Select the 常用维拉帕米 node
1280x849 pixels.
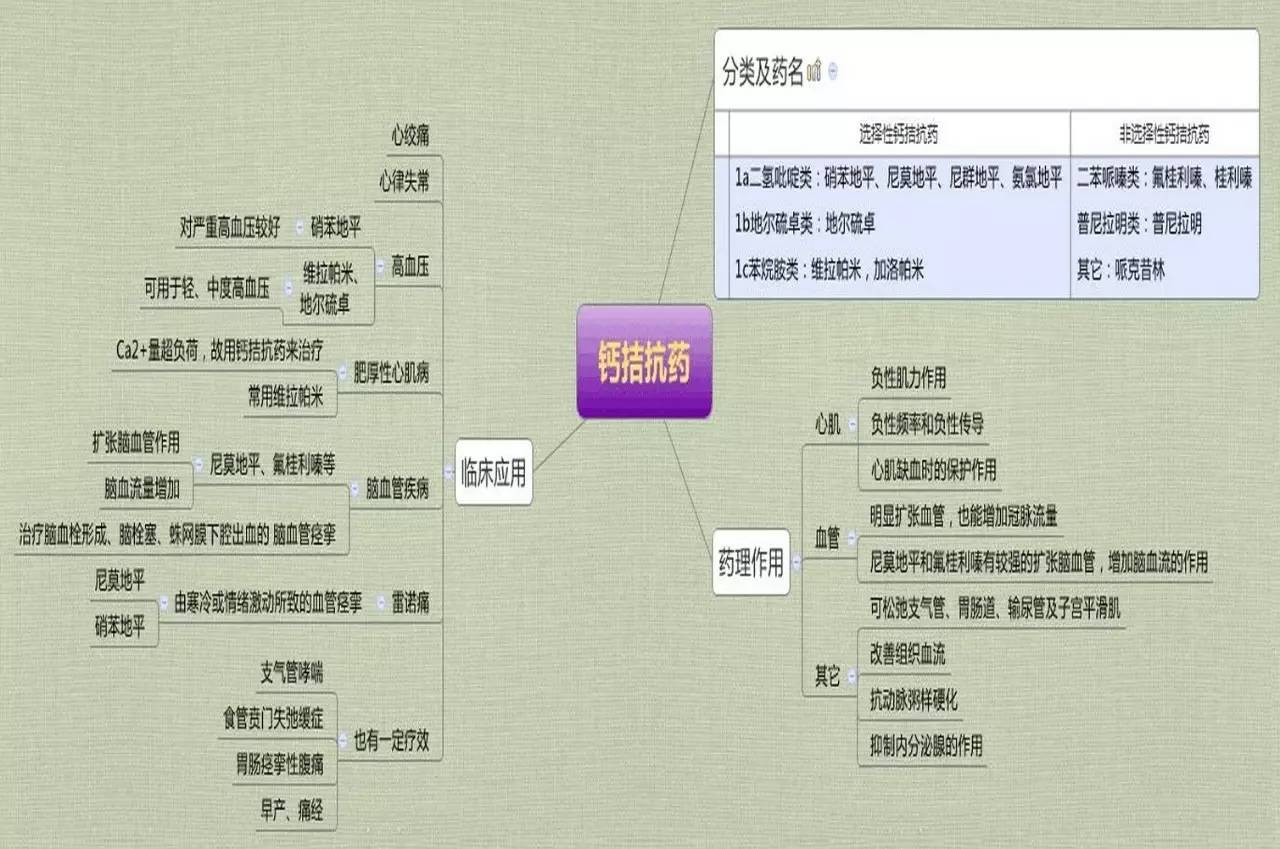coord(285,397)
